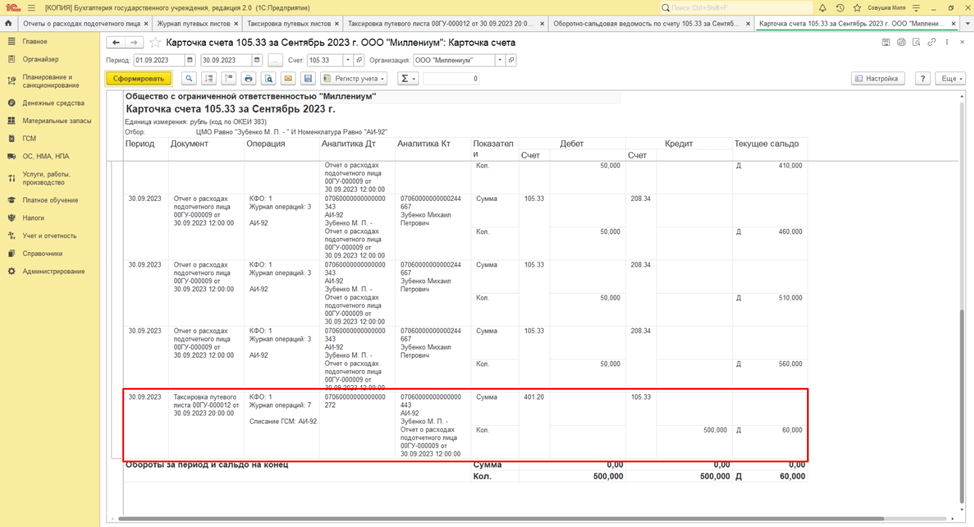
Task: Open account 105.33 link icon
Action: tap(358, 60)
